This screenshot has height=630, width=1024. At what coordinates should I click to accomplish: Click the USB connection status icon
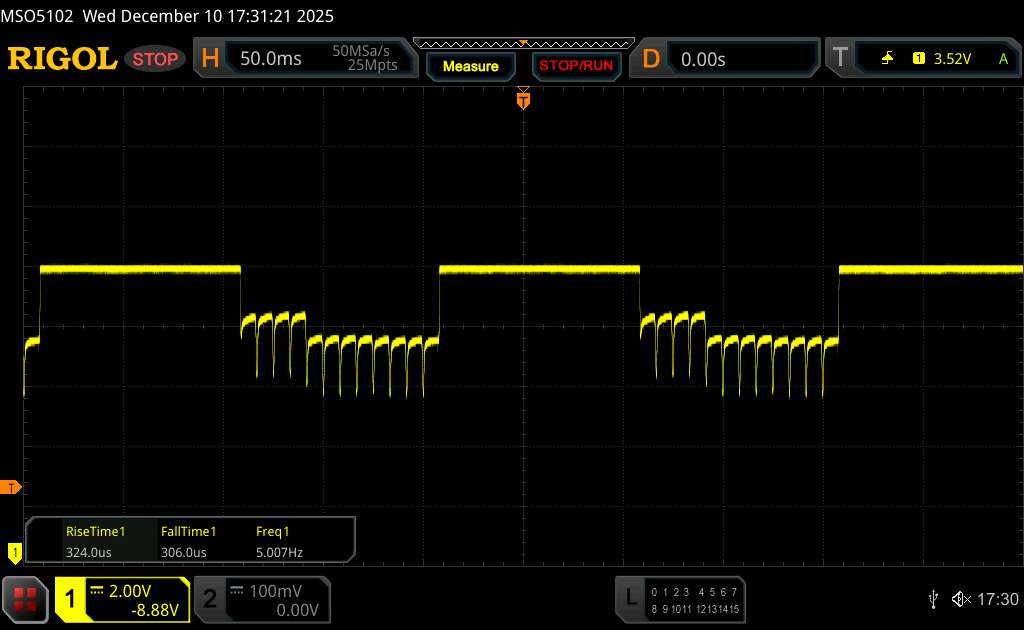933,598
